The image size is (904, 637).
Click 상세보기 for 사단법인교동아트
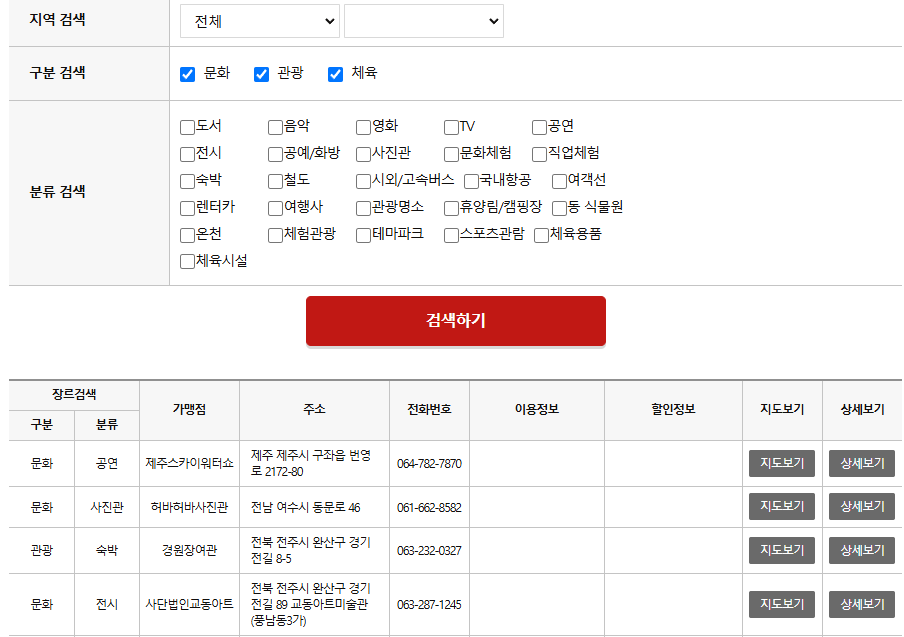(860, 604)
